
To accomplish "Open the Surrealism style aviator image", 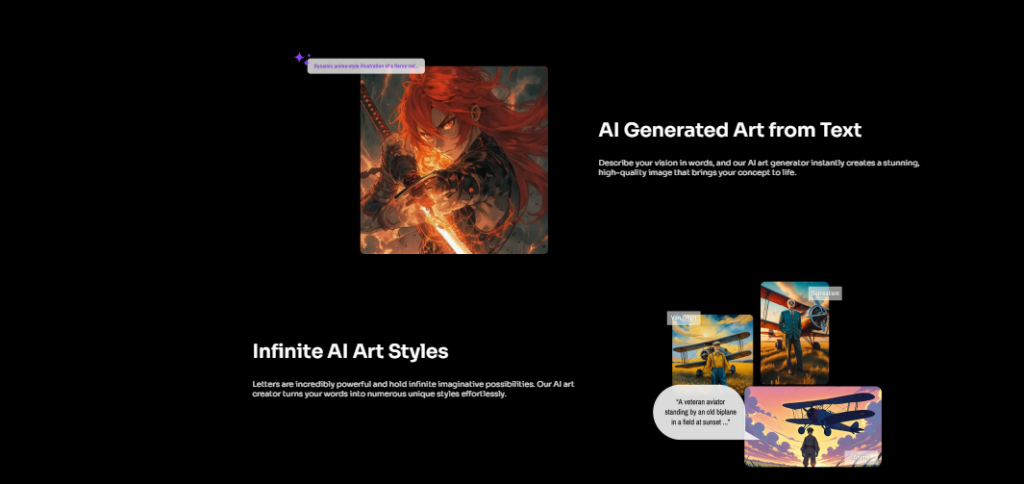I will pos(794,332).
